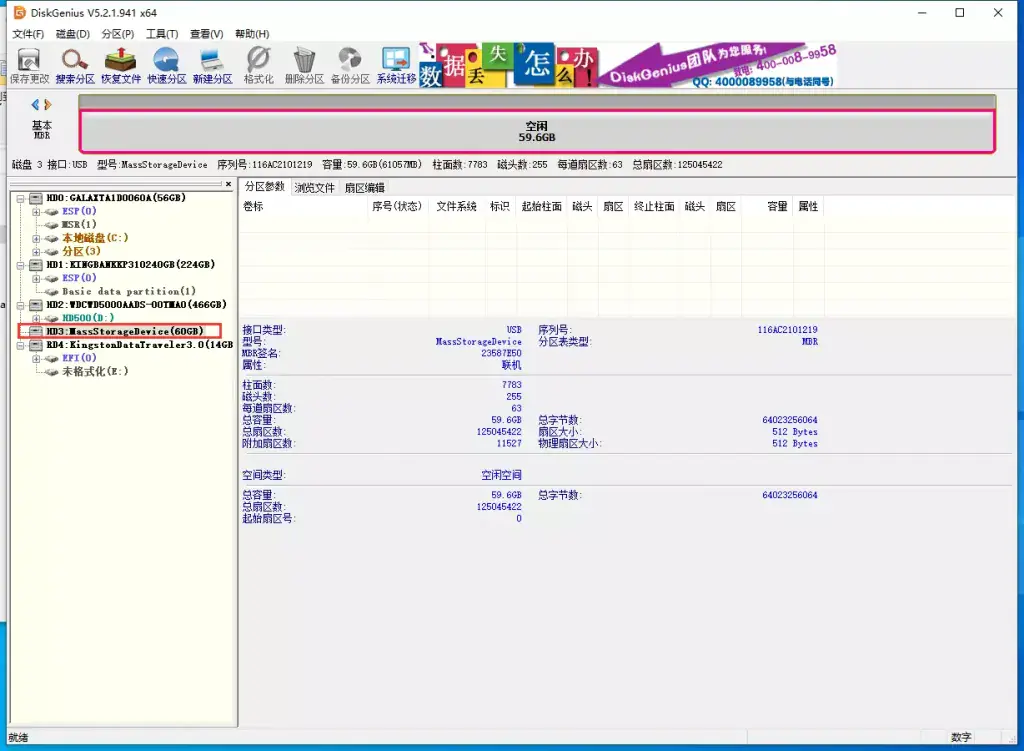Switch to the 扇区编辑 tab

[x=364, y=188]
